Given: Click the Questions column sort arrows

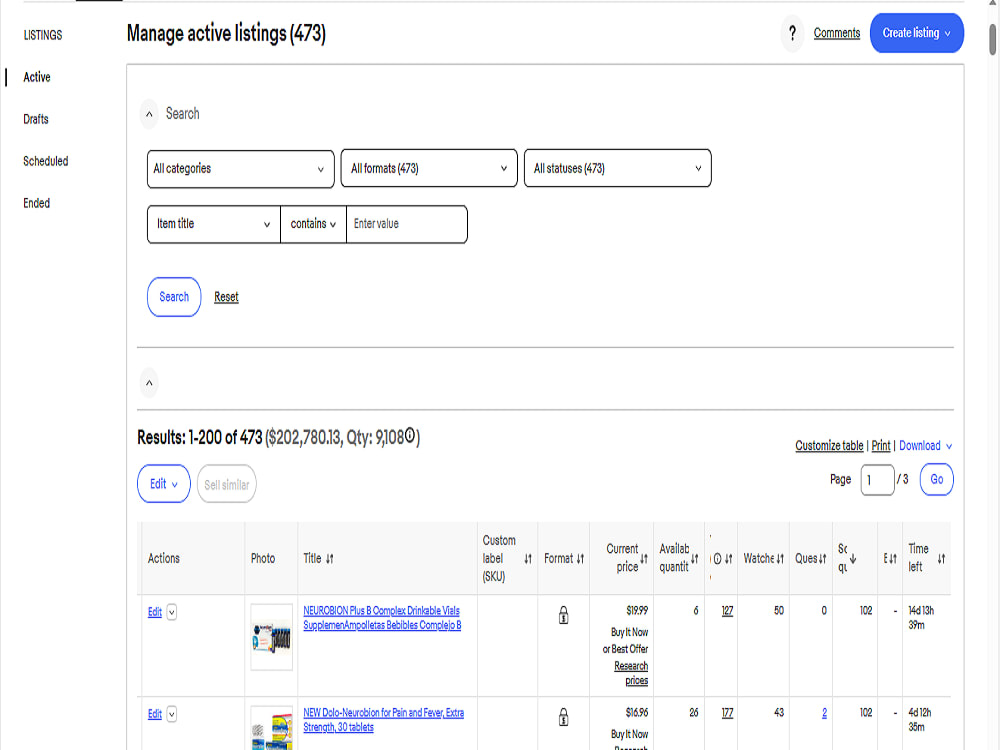Looking at the screenshot, I should point(822,558).
